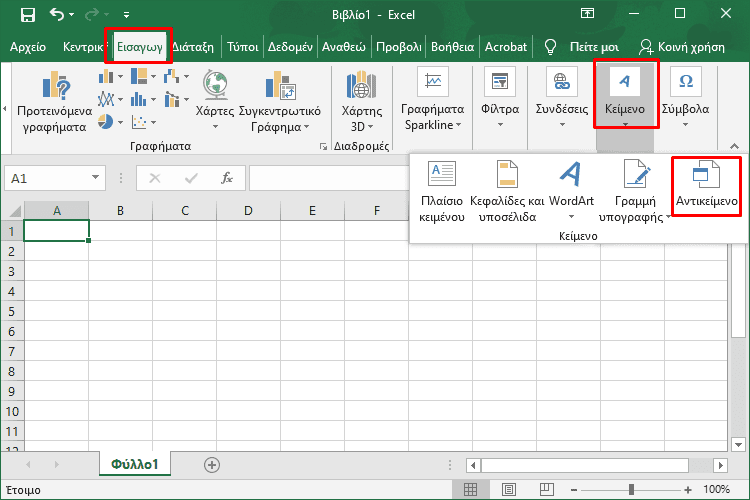The height and width of the screenshot is (500, 750).
Task: Click the Name Box showing A1
Action: point(47,178)
